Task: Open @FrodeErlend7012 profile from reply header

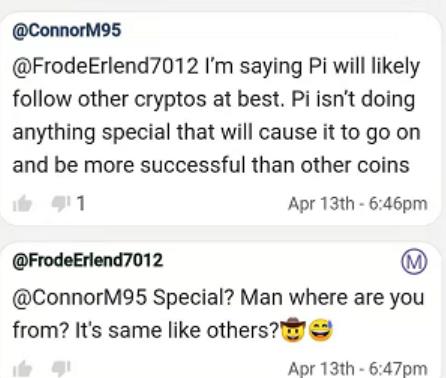Action: pos(88,260)
